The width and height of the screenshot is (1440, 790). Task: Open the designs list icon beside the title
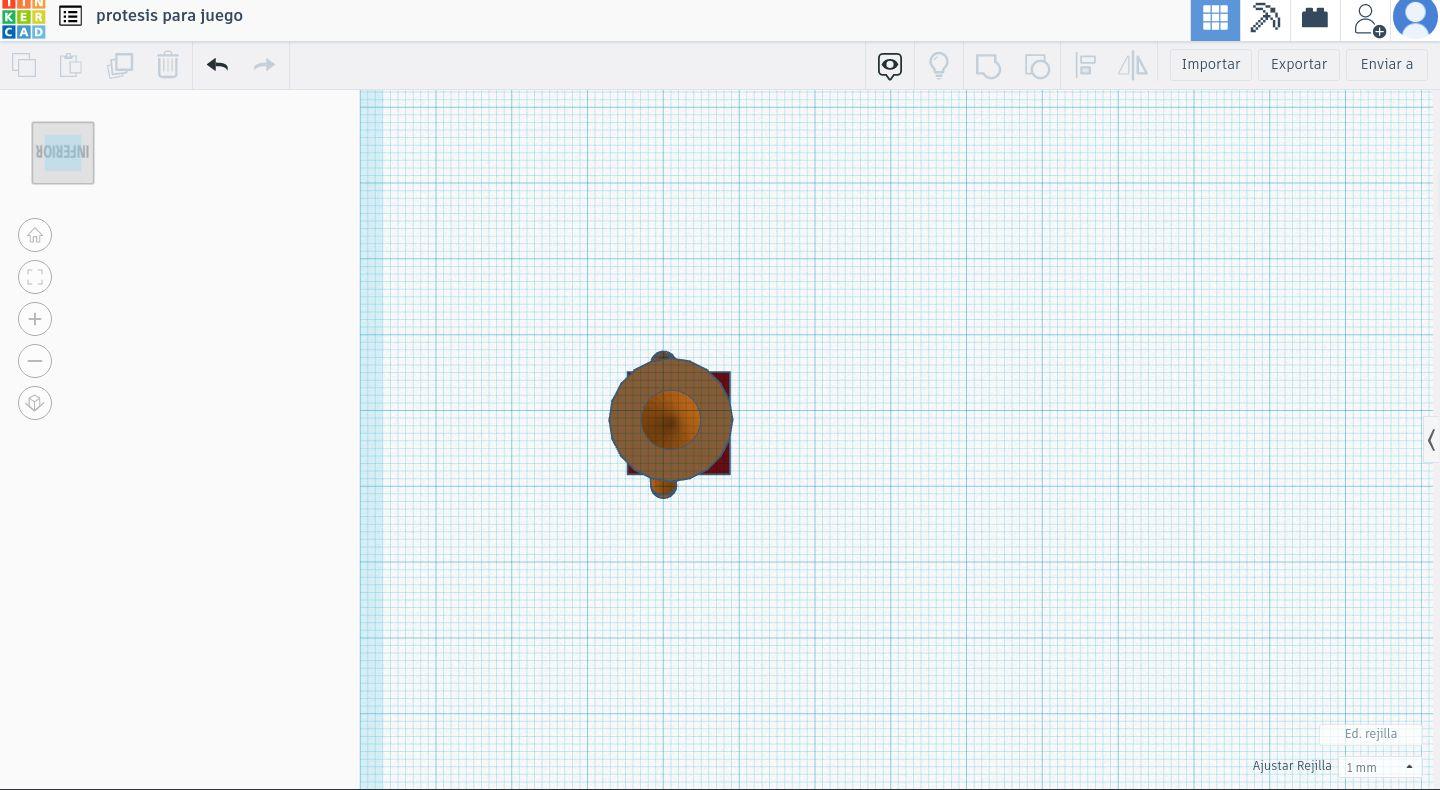(70, 16)
